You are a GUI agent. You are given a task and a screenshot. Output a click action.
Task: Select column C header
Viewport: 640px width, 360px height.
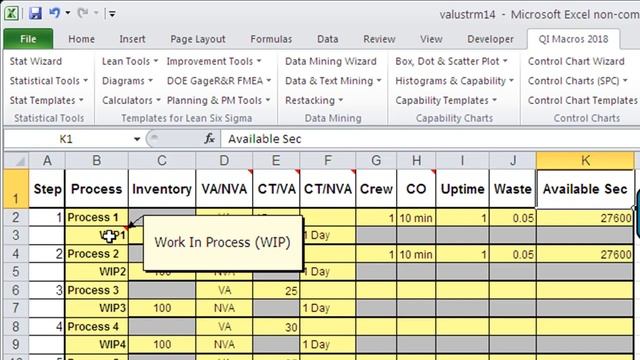(x=162, y=160)
